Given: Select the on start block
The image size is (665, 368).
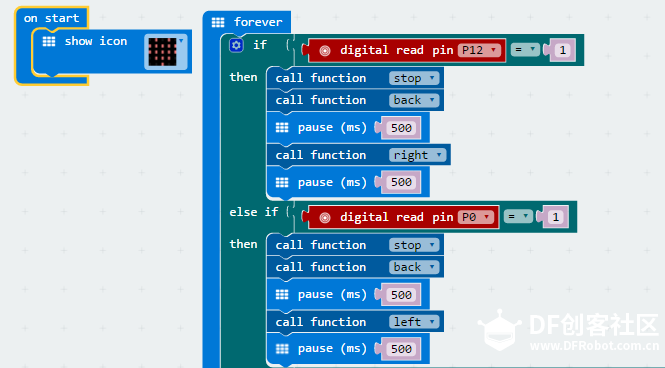Looking at the screenshot, I should click(51, 18).
